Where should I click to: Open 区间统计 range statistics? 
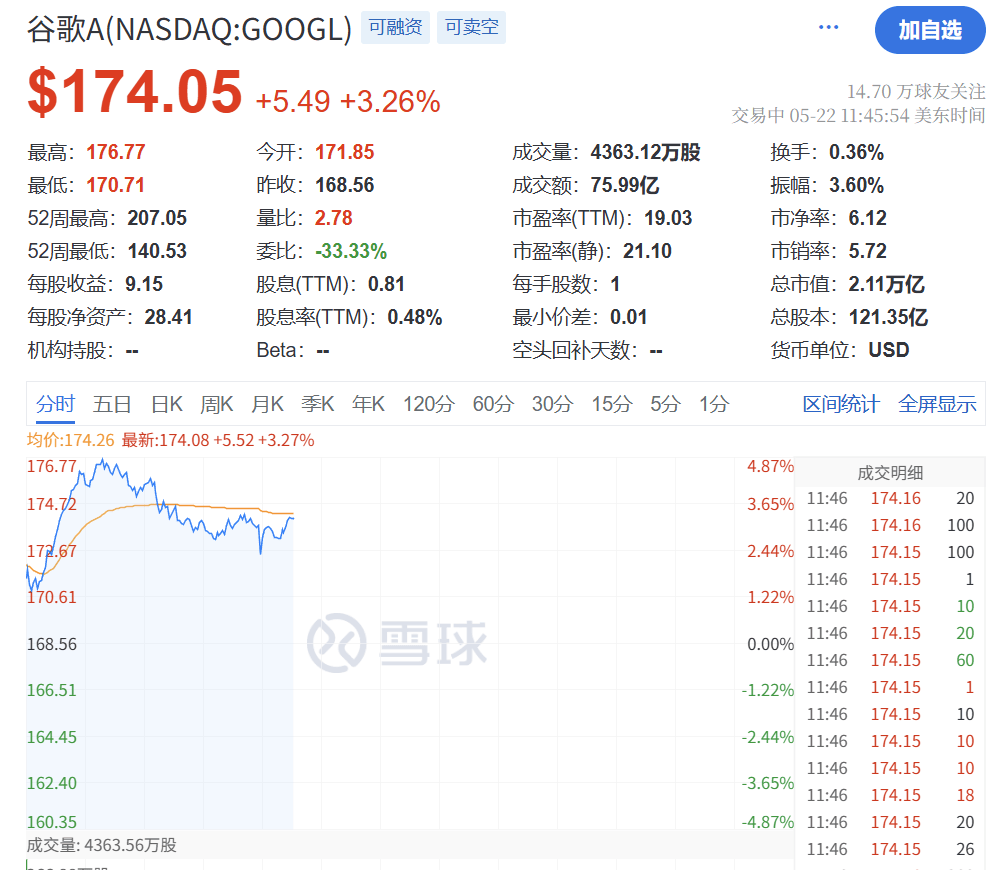[843, 404]
